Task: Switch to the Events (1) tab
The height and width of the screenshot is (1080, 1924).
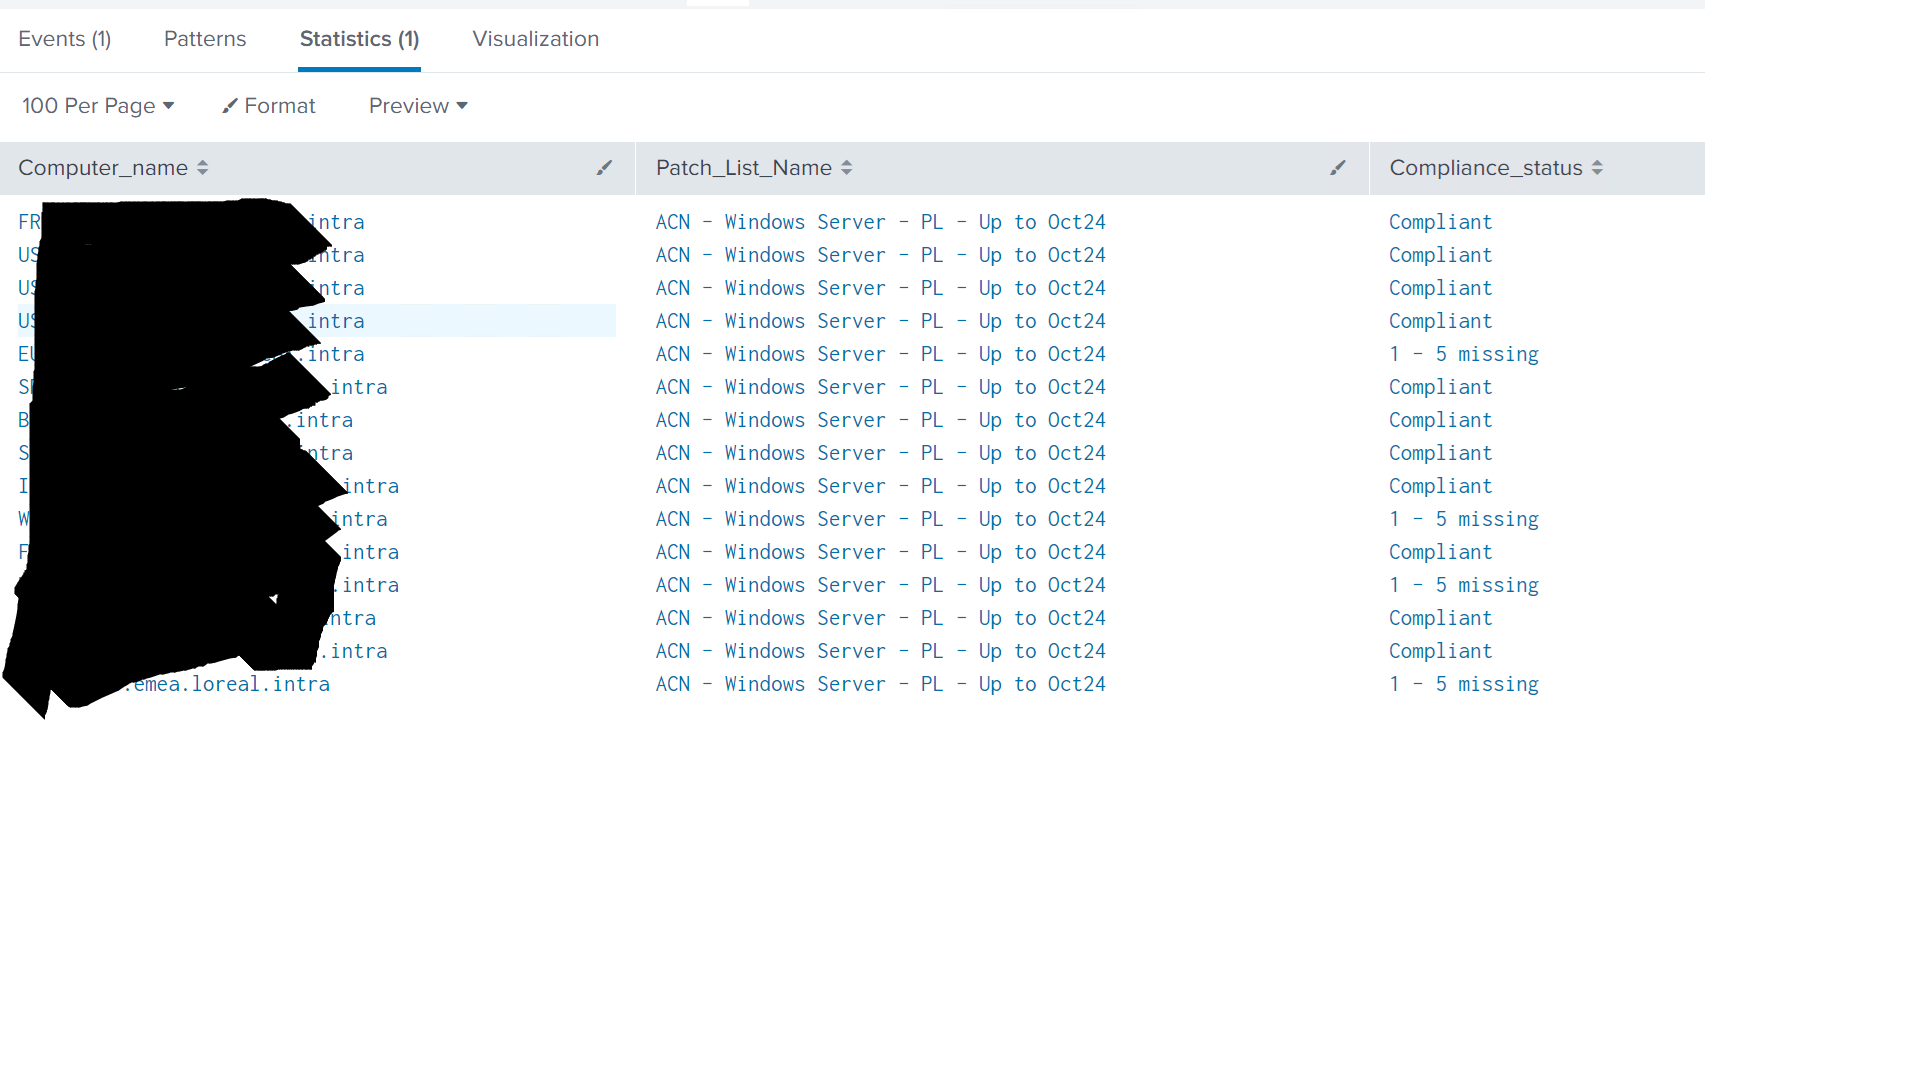Action: [x=65, y=39]
